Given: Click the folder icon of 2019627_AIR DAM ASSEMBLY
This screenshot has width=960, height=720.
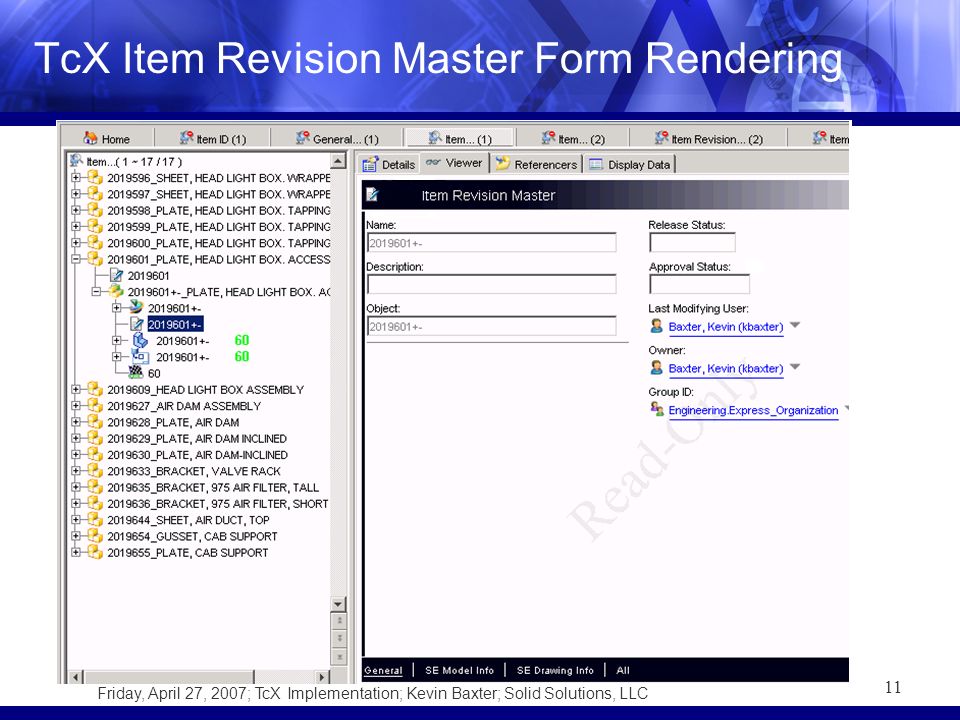Looking at the screenshot, I should click(x=95, y=405).
